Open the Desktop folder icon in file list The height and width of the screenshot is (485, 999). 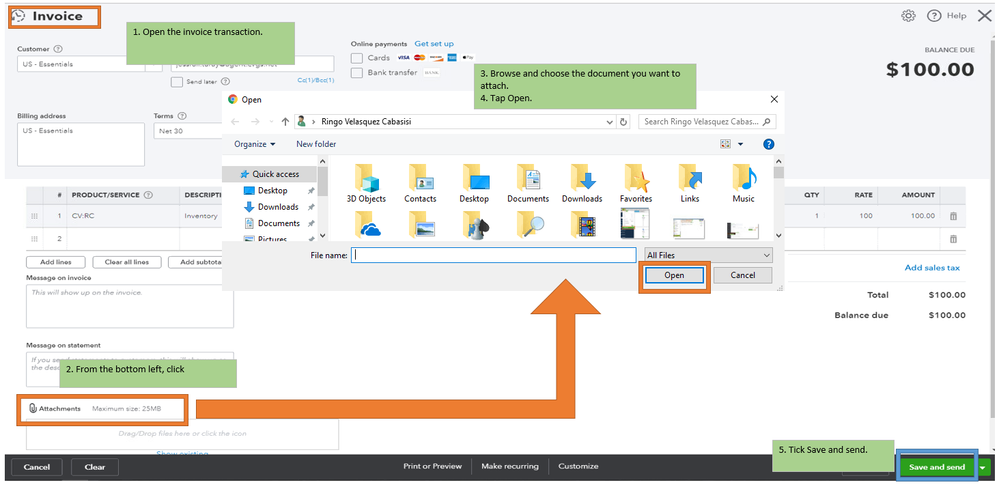(x=474, y=184)
